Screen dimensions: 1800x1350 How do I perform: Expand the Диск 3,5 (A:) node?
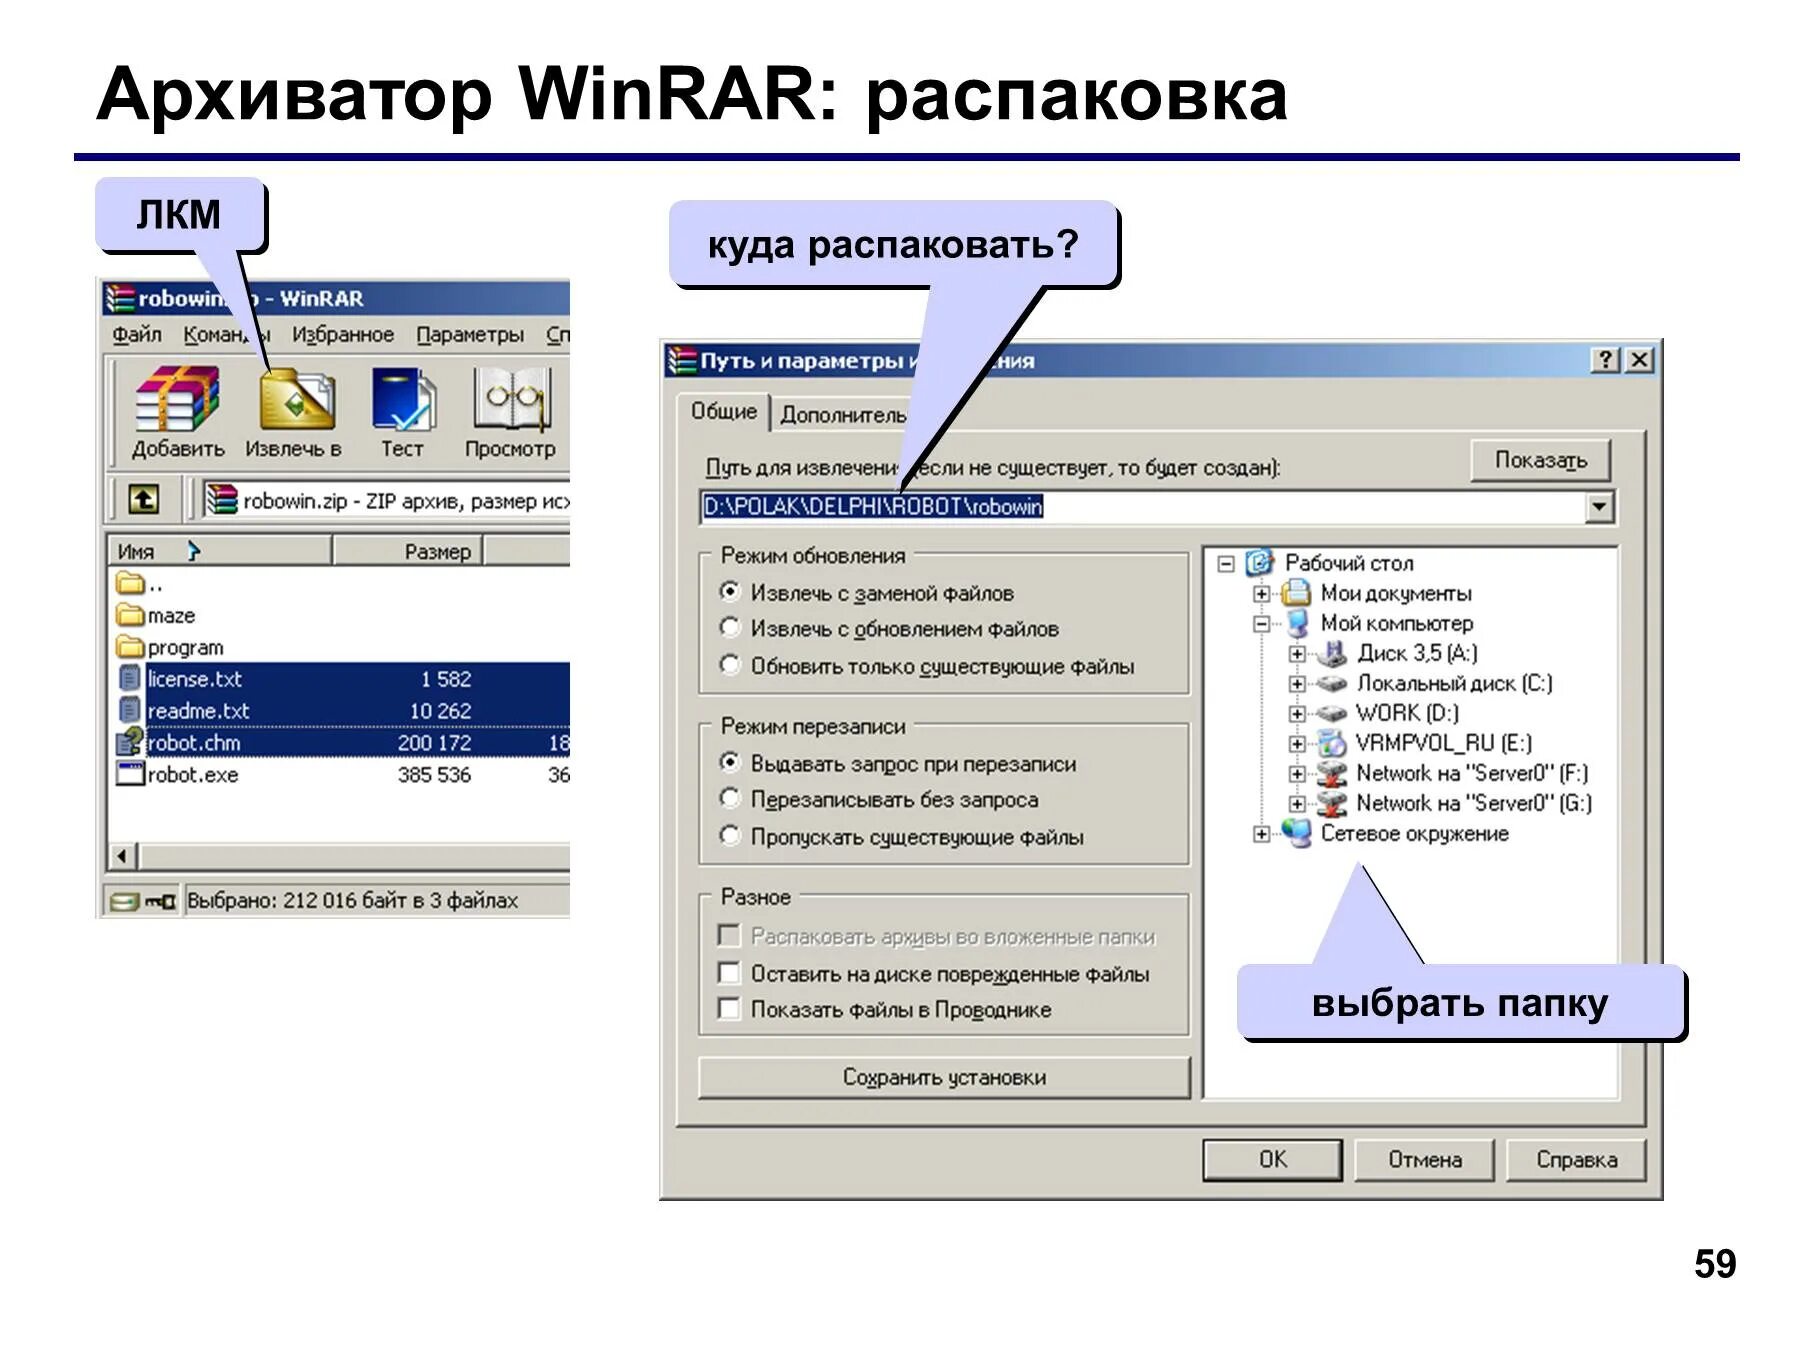point(1297,654)
